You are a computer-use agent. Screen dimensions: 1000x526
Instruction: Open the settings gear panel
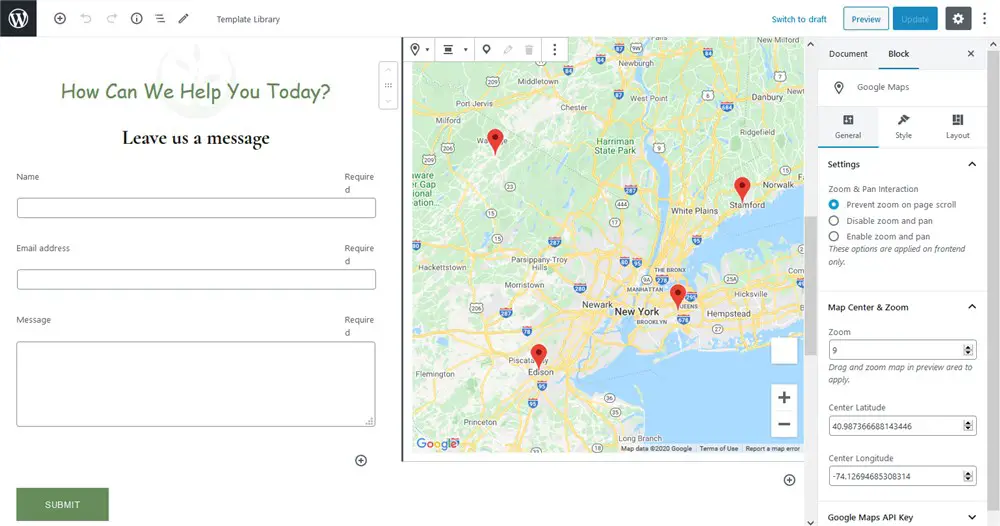[x=958, y=19]
